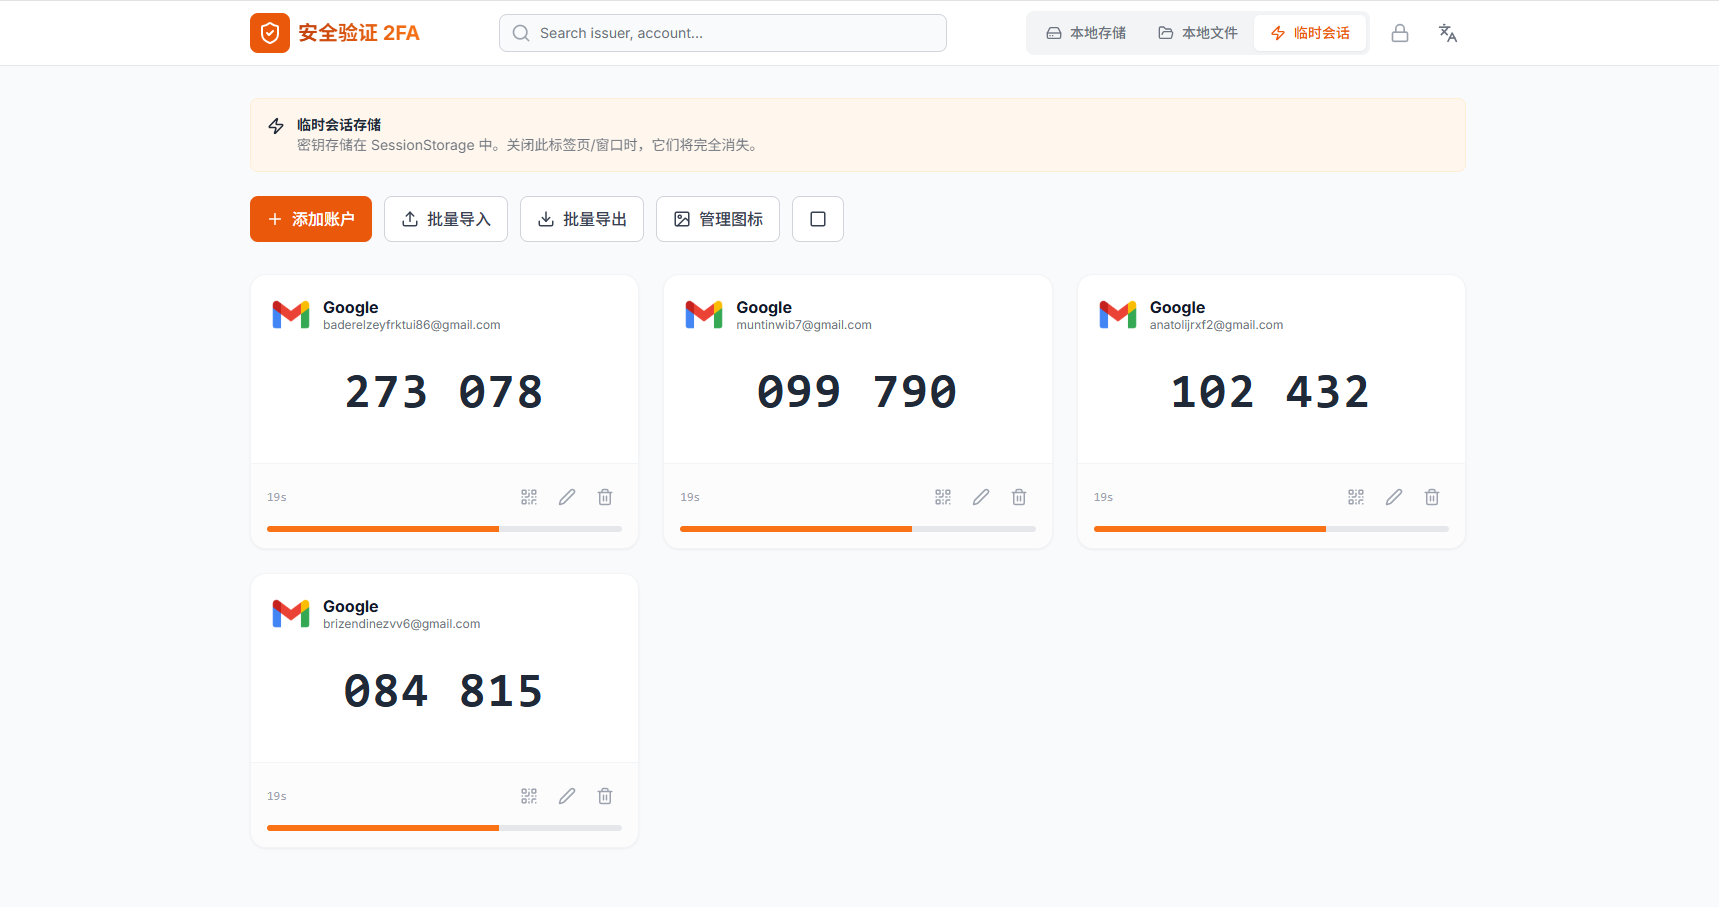This screenshot has height=907, width=1719.
Task: Click the issuer search input field
Action: click(722, 33)
